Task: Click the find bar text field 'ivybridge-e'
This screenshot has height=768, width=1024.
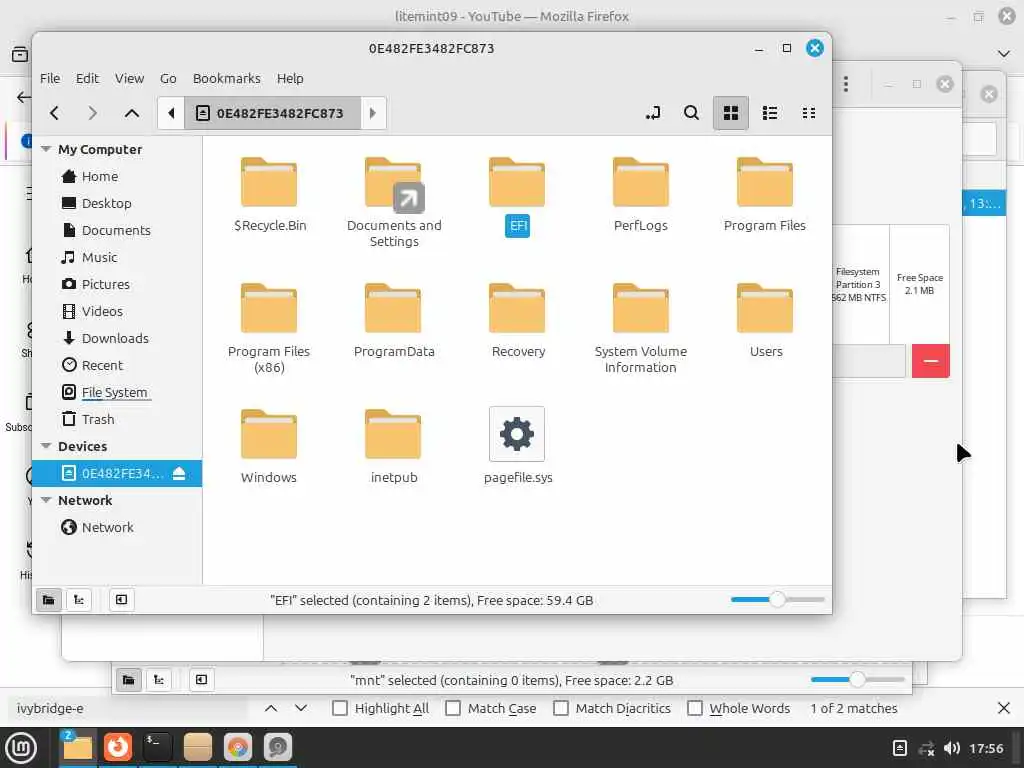Action: pos(129,708)
